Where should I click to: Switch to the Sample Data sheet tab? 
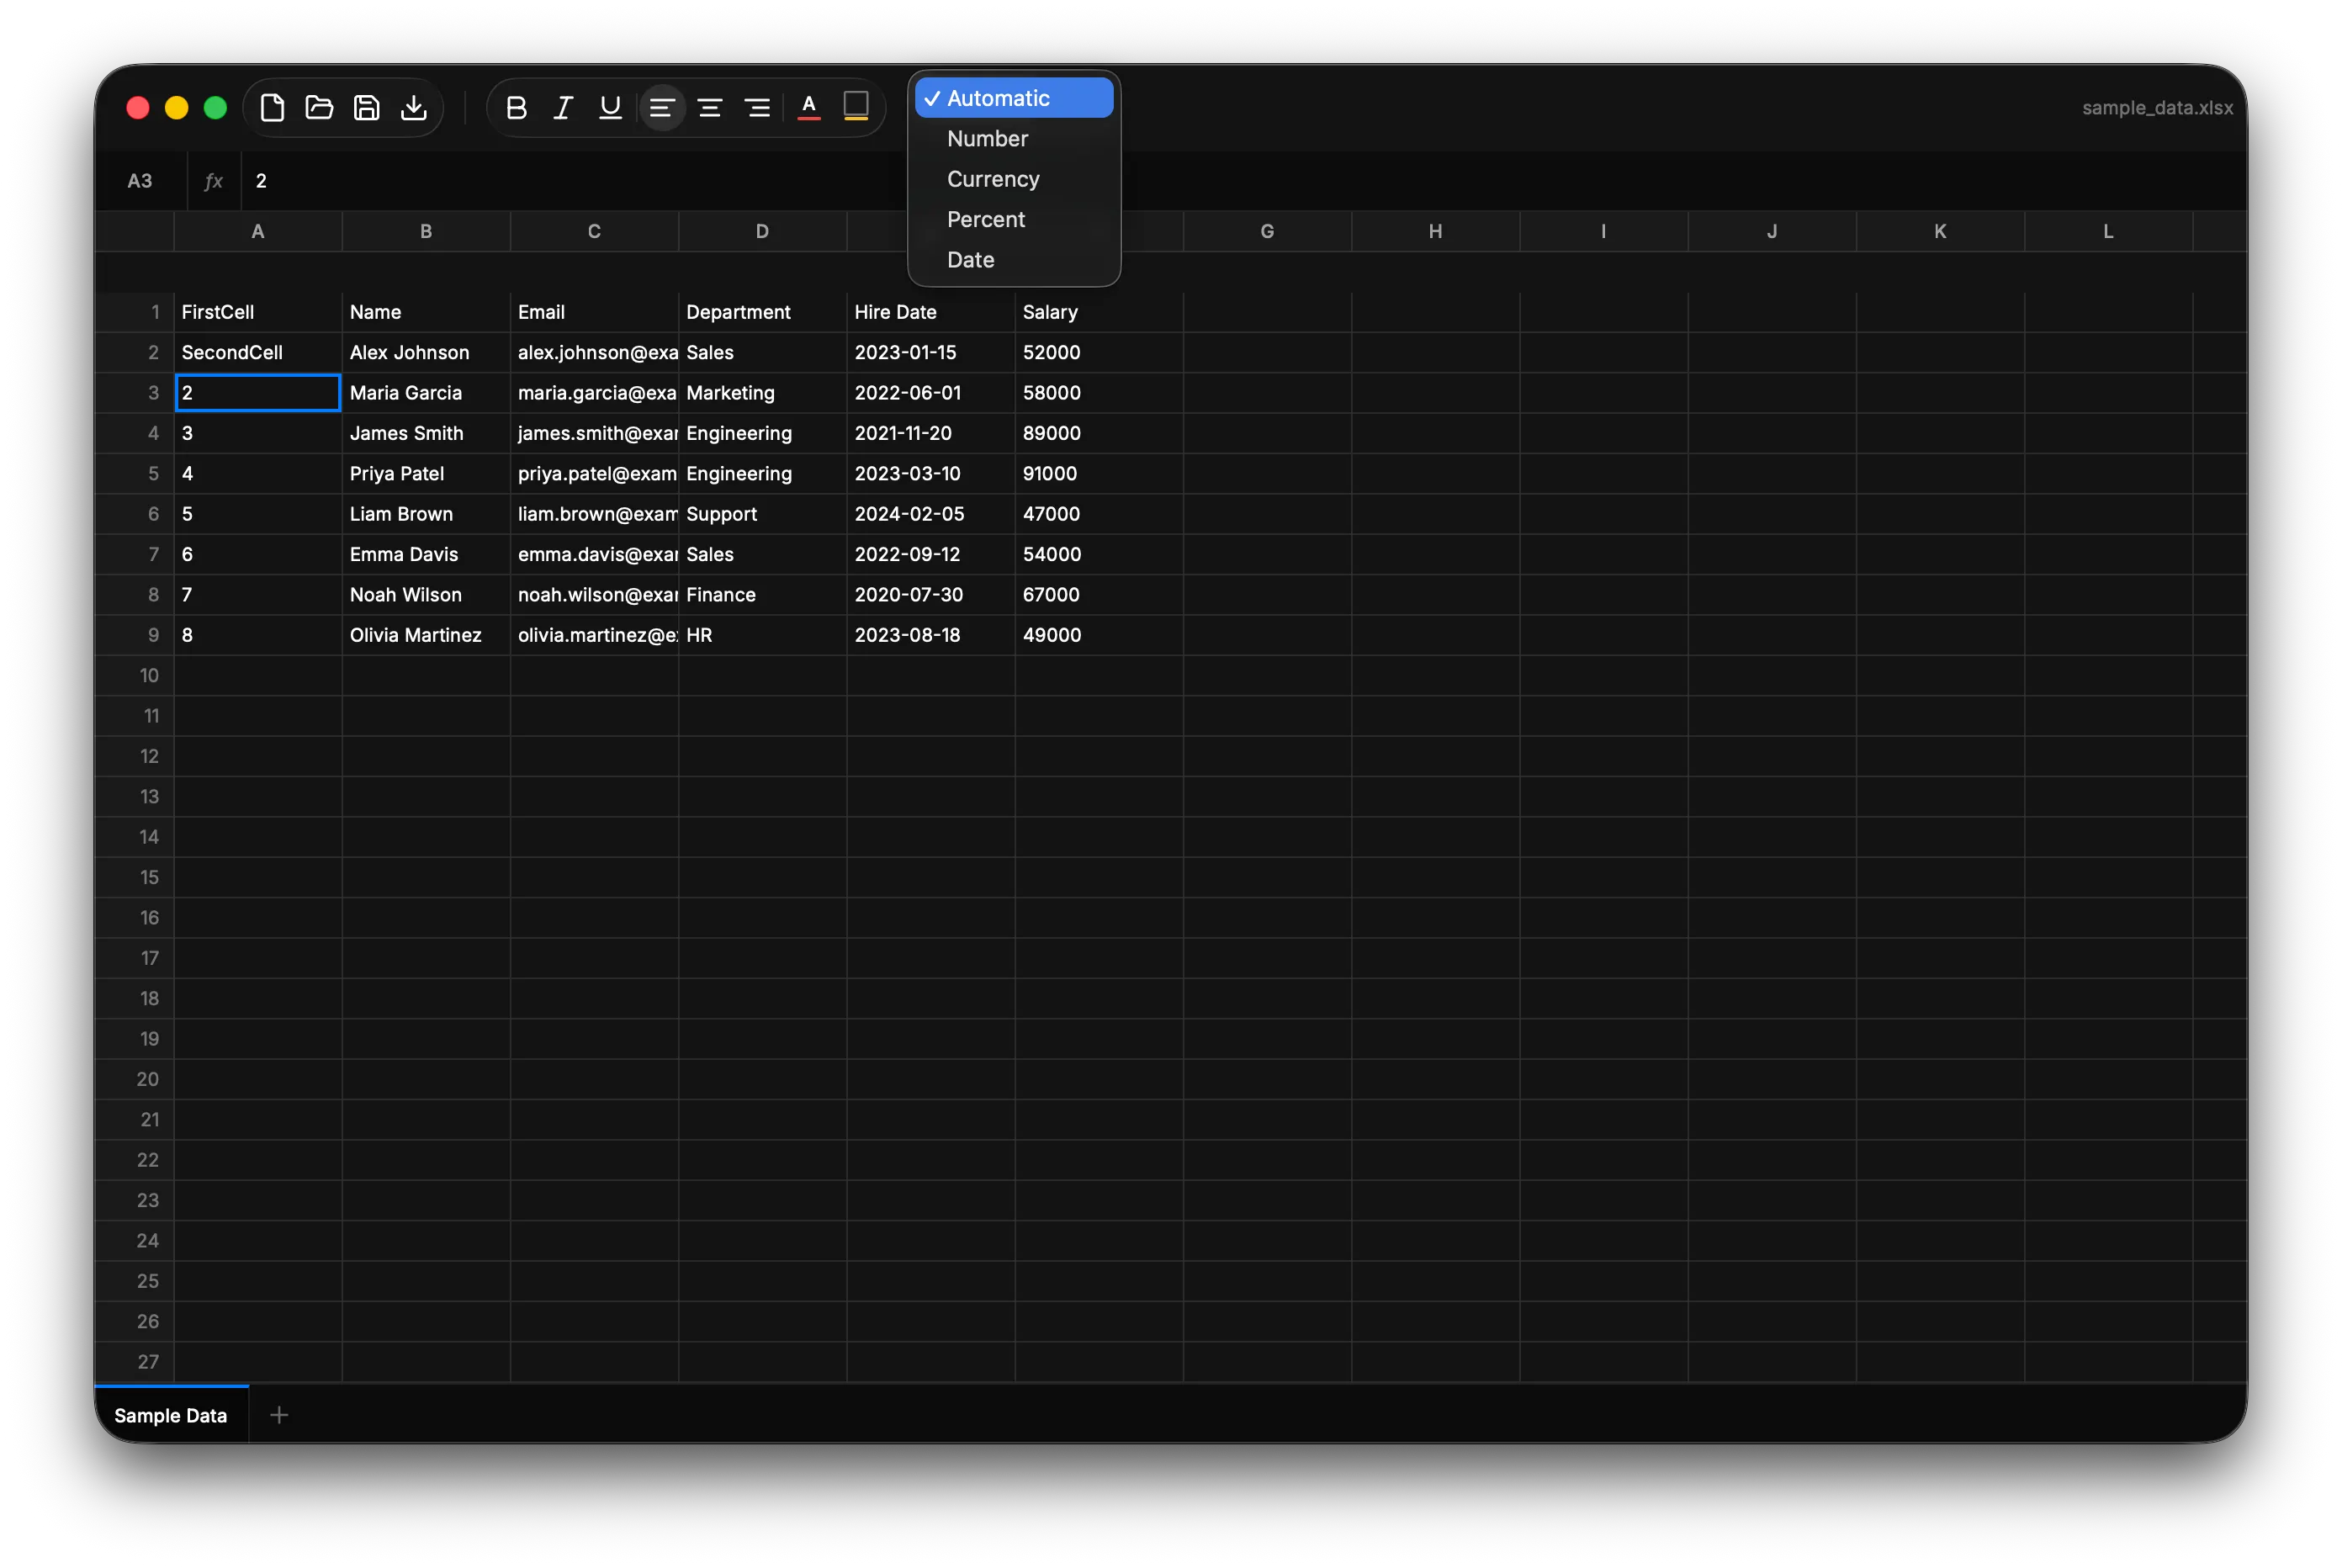click(x=171, y=1415)
